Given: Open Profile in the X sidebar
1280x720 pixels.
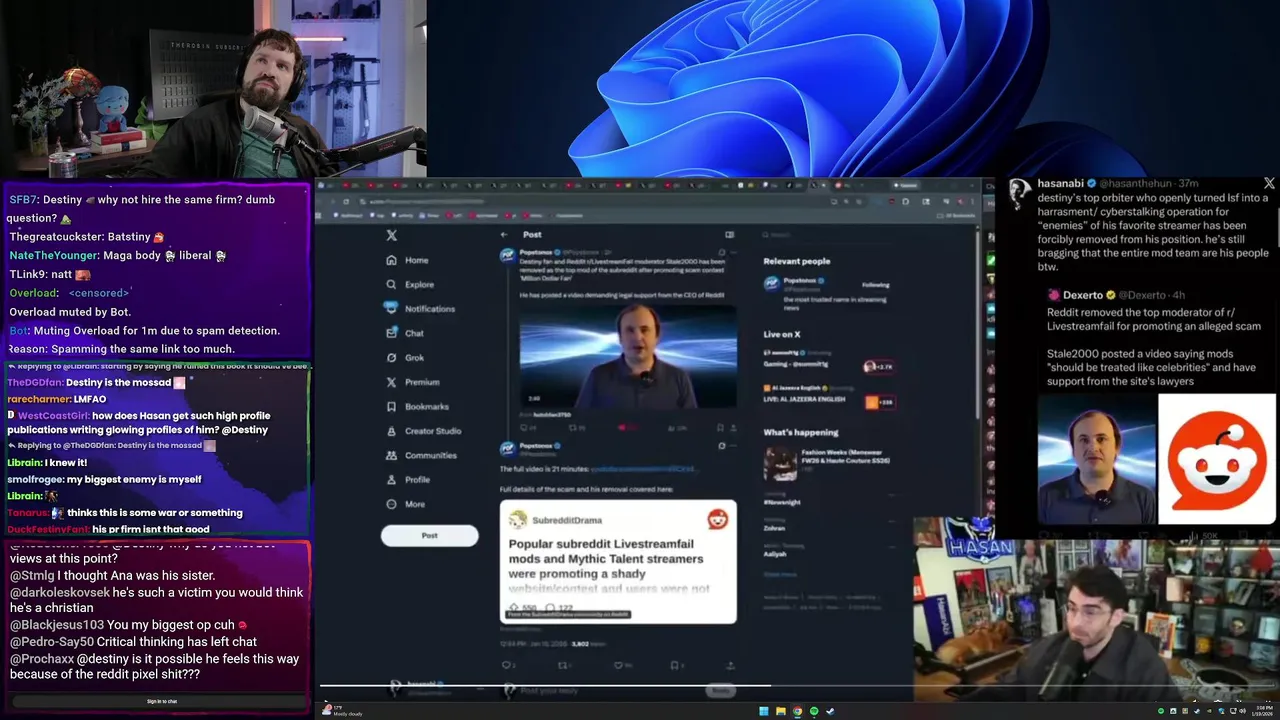Looking at the screenshot, I should click(x=407, y=479).
